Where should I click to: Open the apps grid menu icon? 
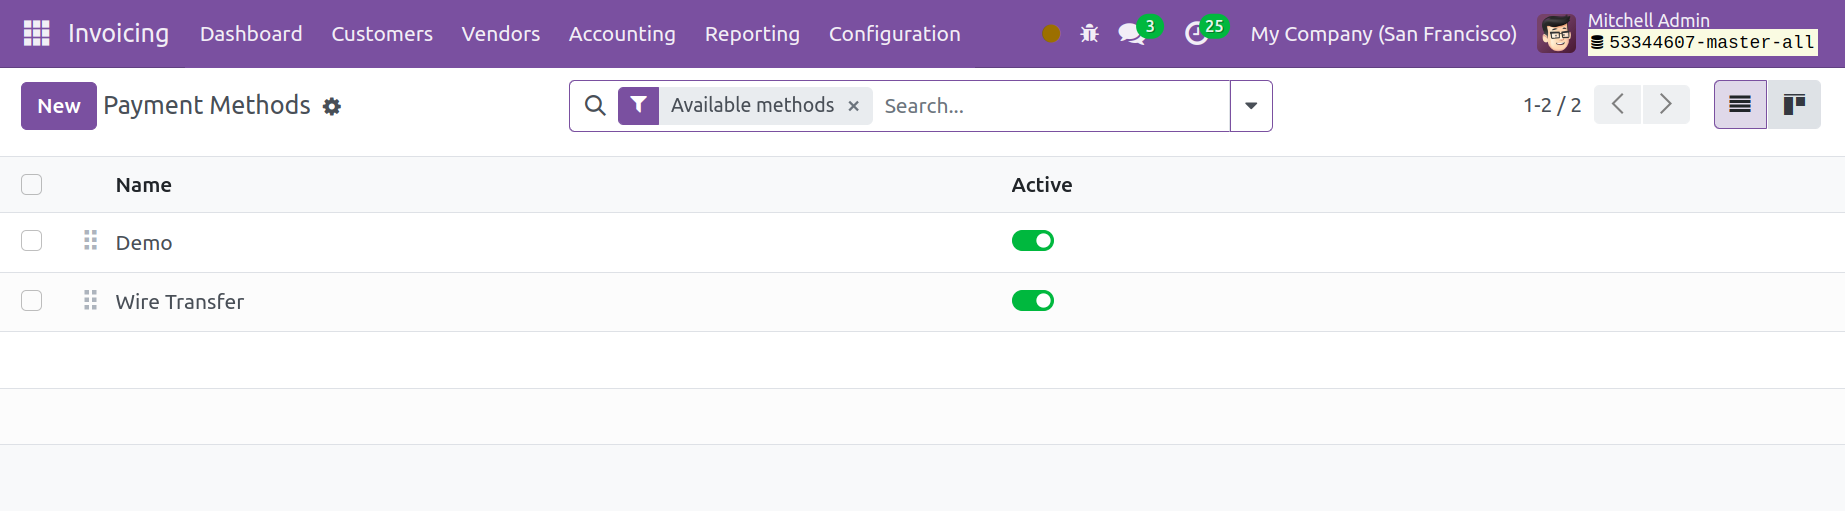[36, 33]
